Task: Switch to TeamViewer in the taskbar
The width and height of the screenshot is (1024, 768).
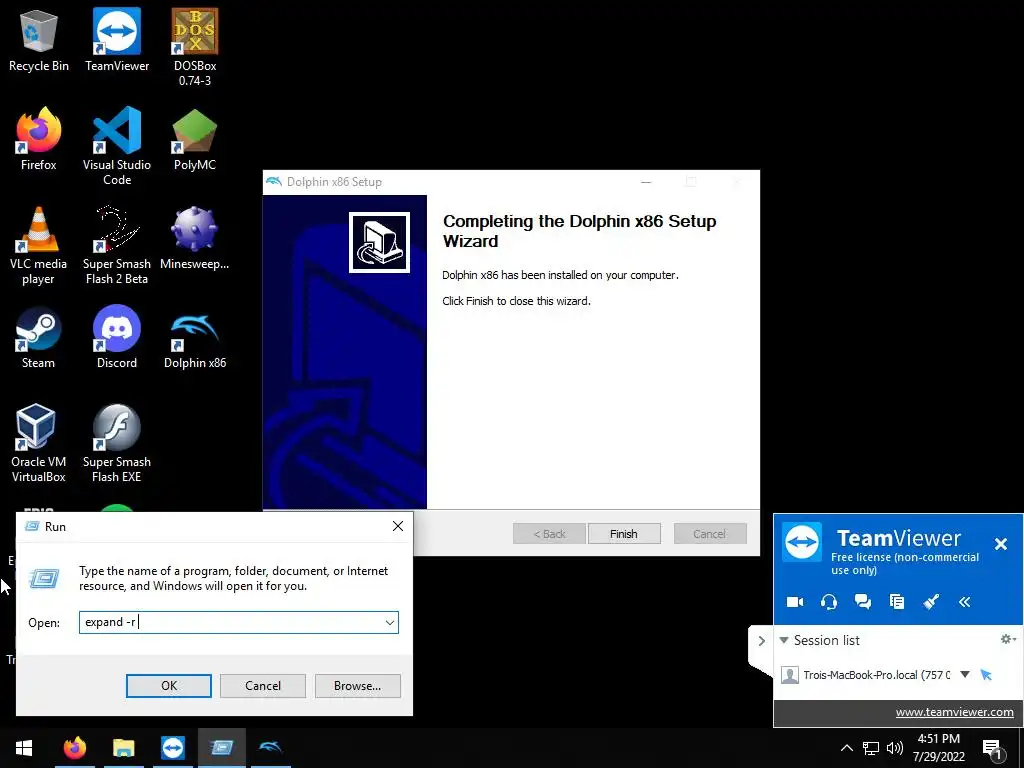Action: point(172,748)
